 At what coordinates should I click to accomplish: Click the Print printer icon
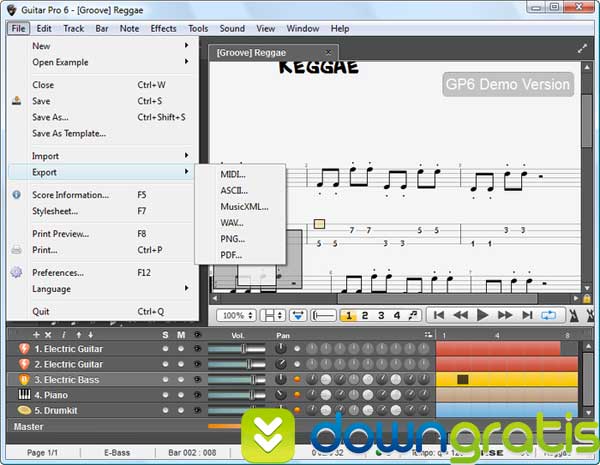point(16,250)
